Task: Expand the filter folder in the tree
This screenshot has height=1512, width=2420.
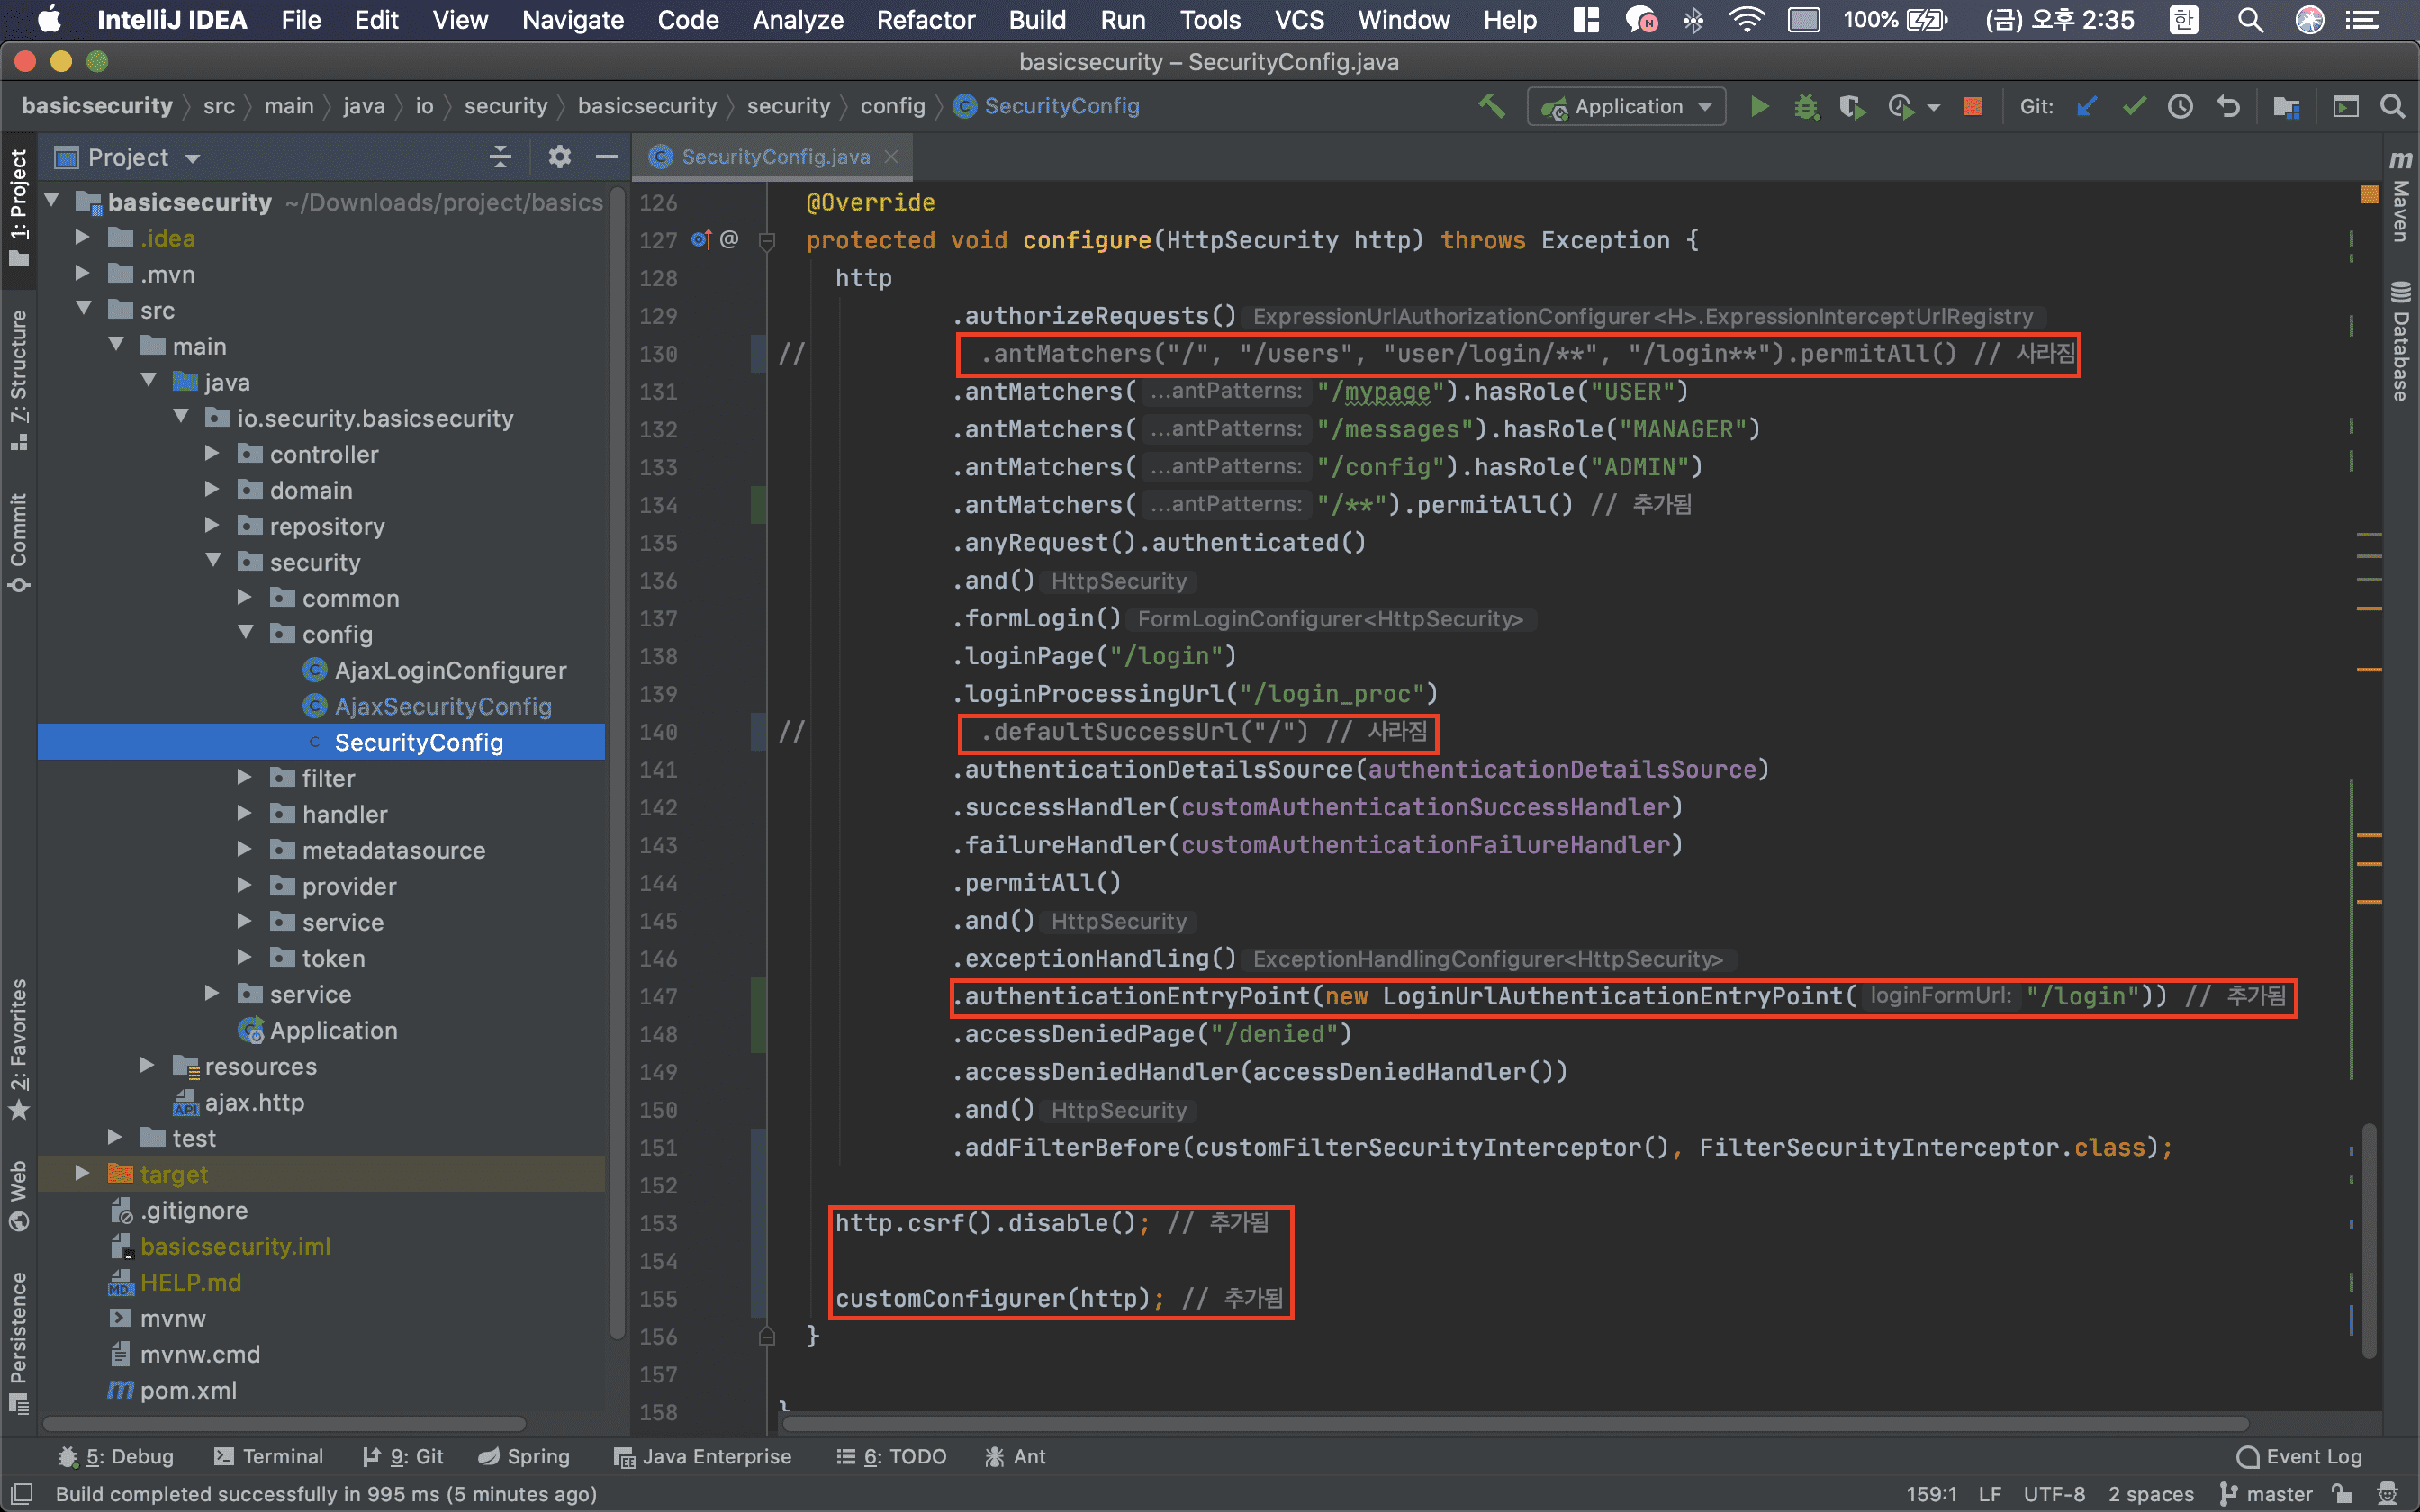Action: pyautogui.click(x=244, y=777)
